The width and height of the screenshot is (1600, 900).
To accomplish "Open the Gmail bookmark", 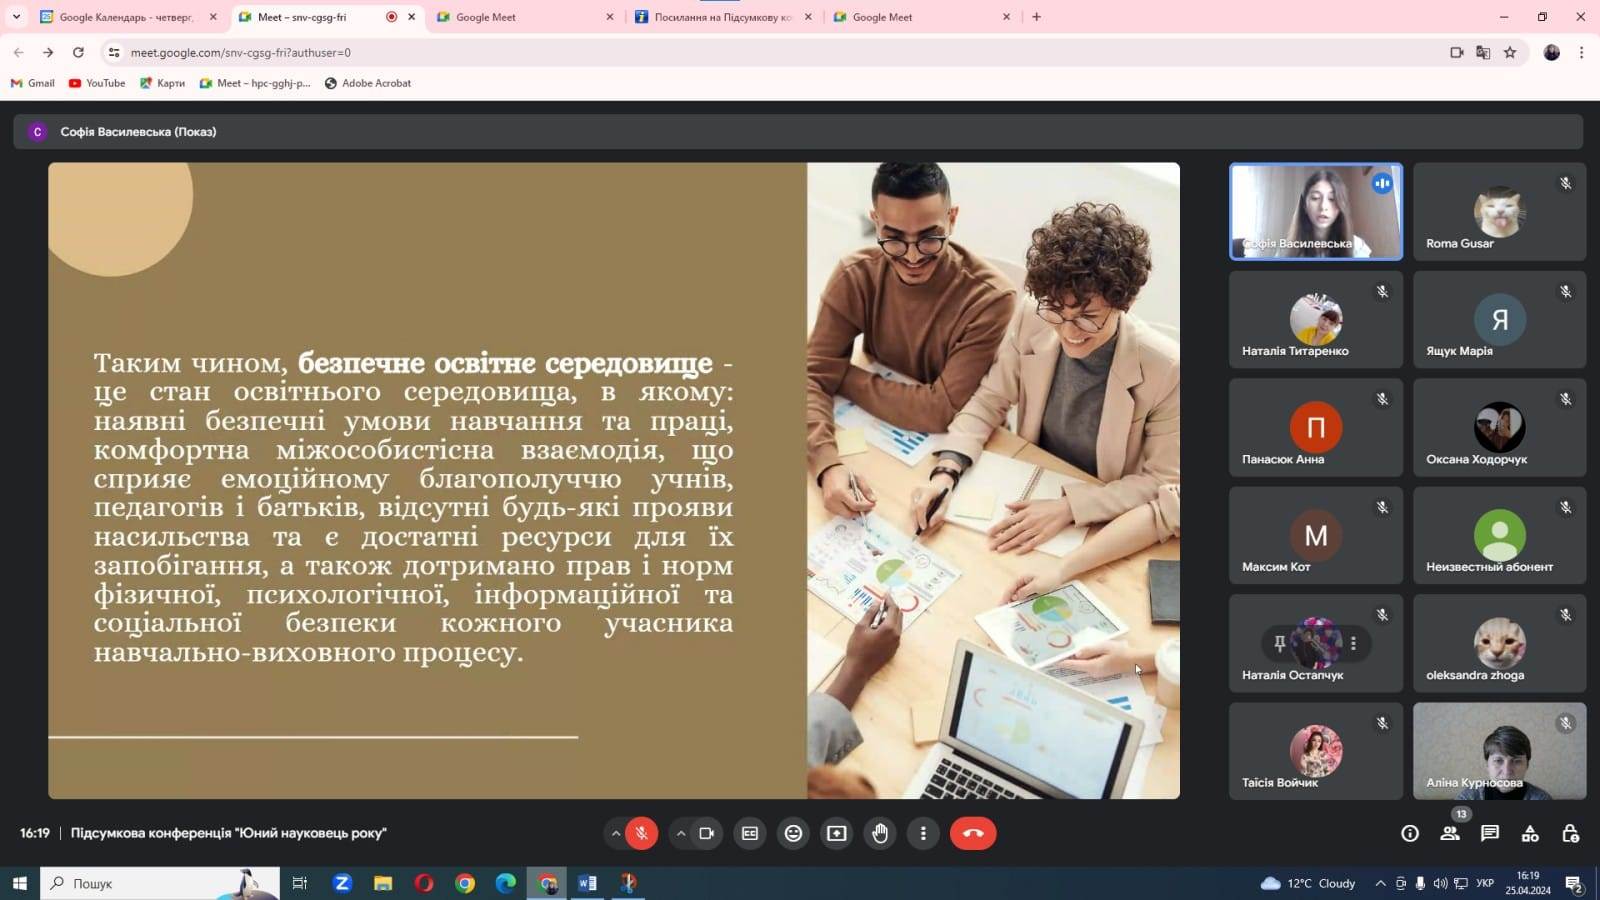I will [x=33, y=83].
